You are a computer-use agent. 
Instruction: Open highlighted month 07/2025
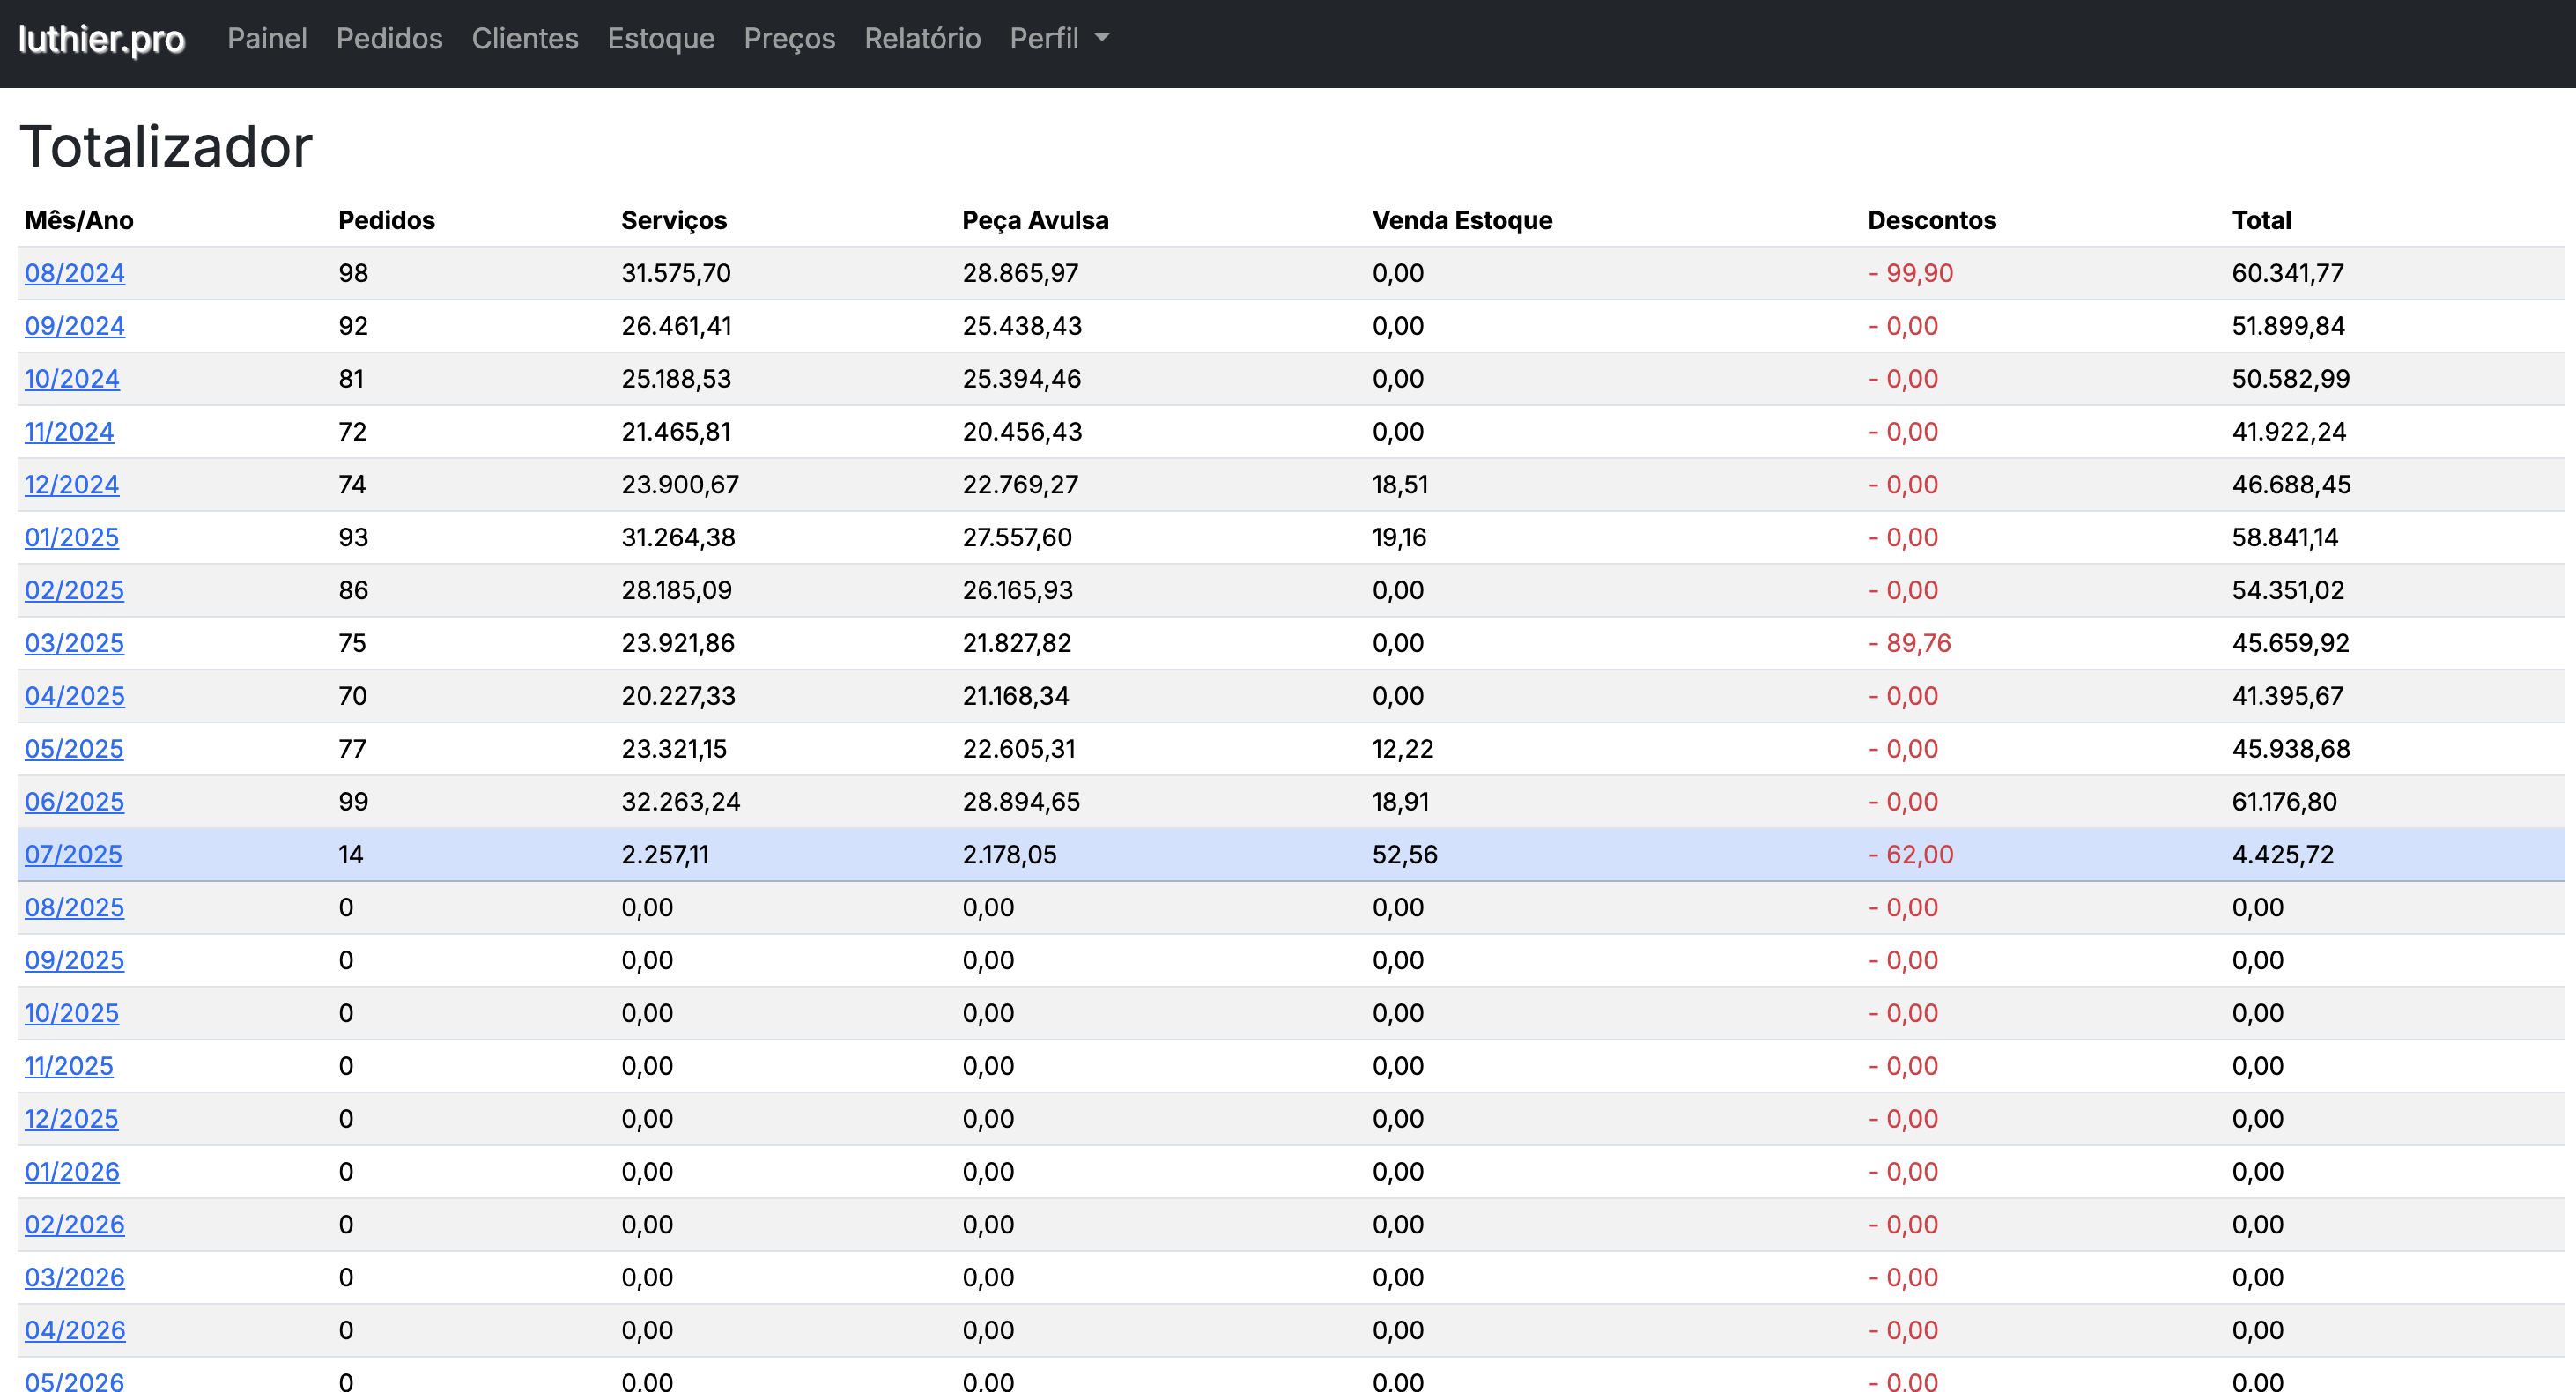74,855
